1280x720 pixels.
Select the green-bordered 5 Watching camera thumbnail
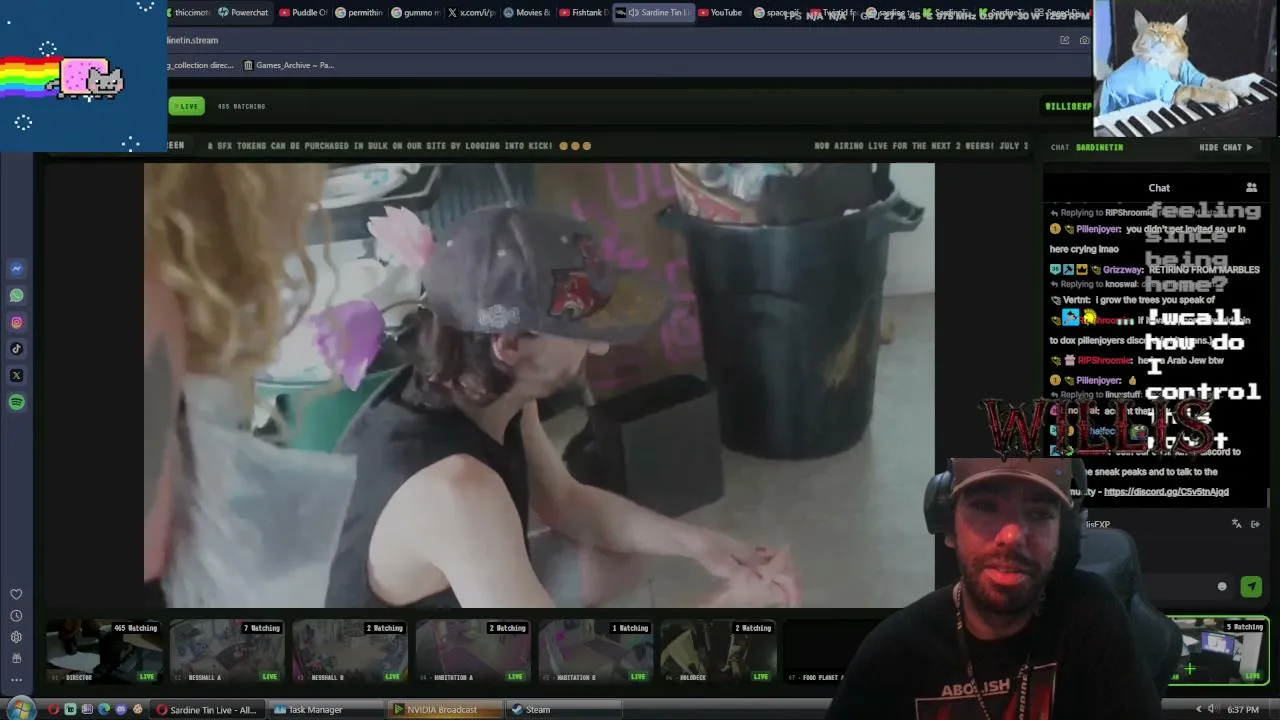1221,651
